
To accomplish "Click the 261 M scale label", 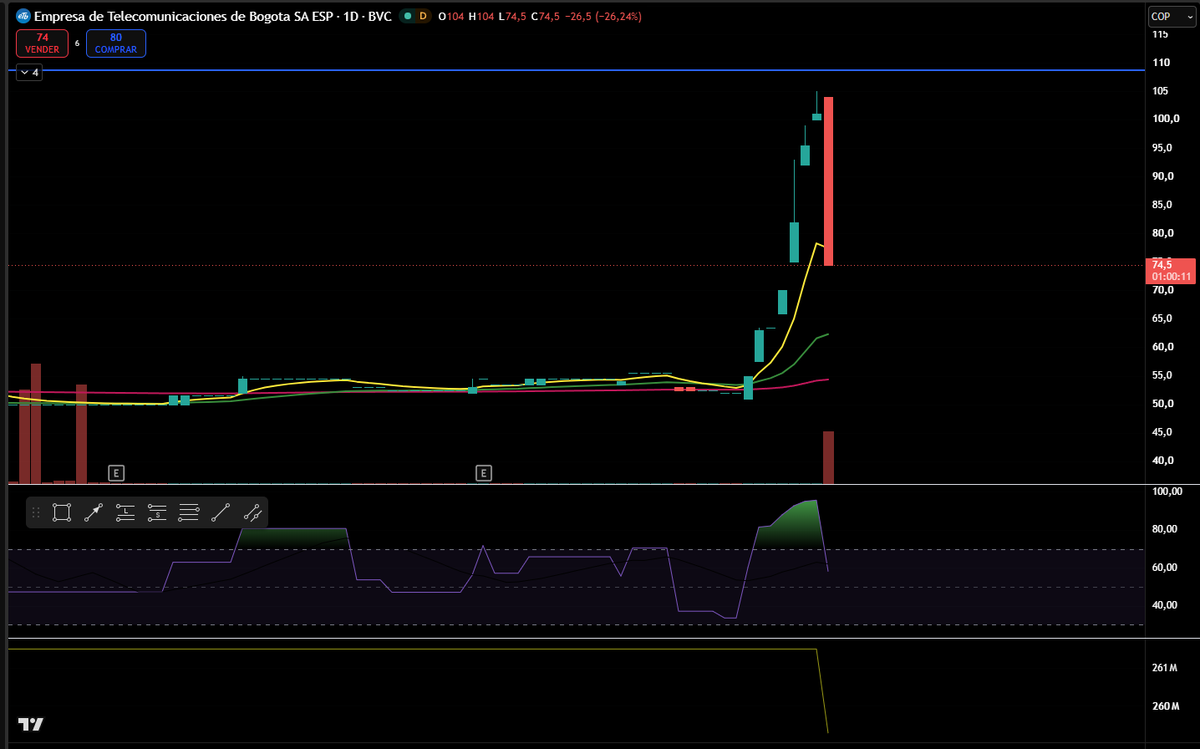I will pos(1165,668).
